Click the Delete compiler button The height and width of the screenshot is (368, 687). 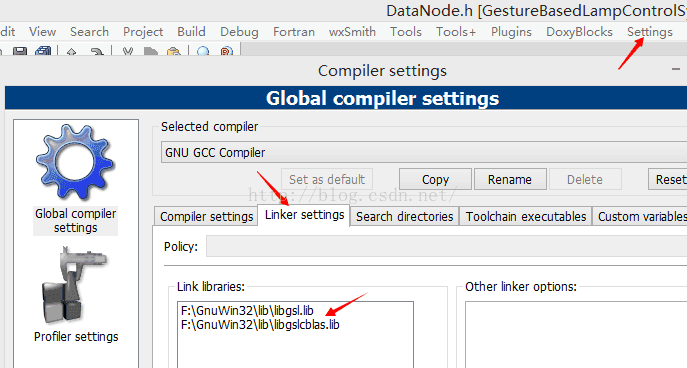coord(585,179)
